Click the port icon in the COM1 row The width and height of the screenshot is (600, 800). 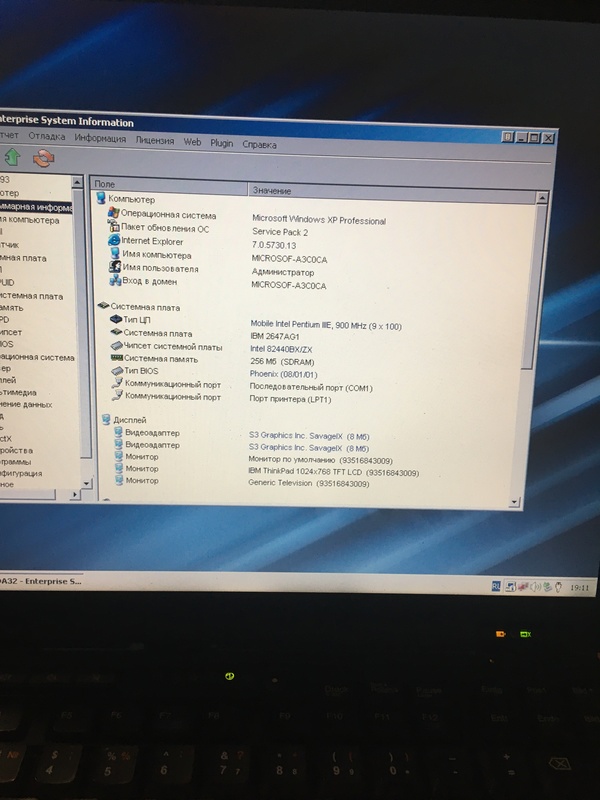tap(117, 383)
